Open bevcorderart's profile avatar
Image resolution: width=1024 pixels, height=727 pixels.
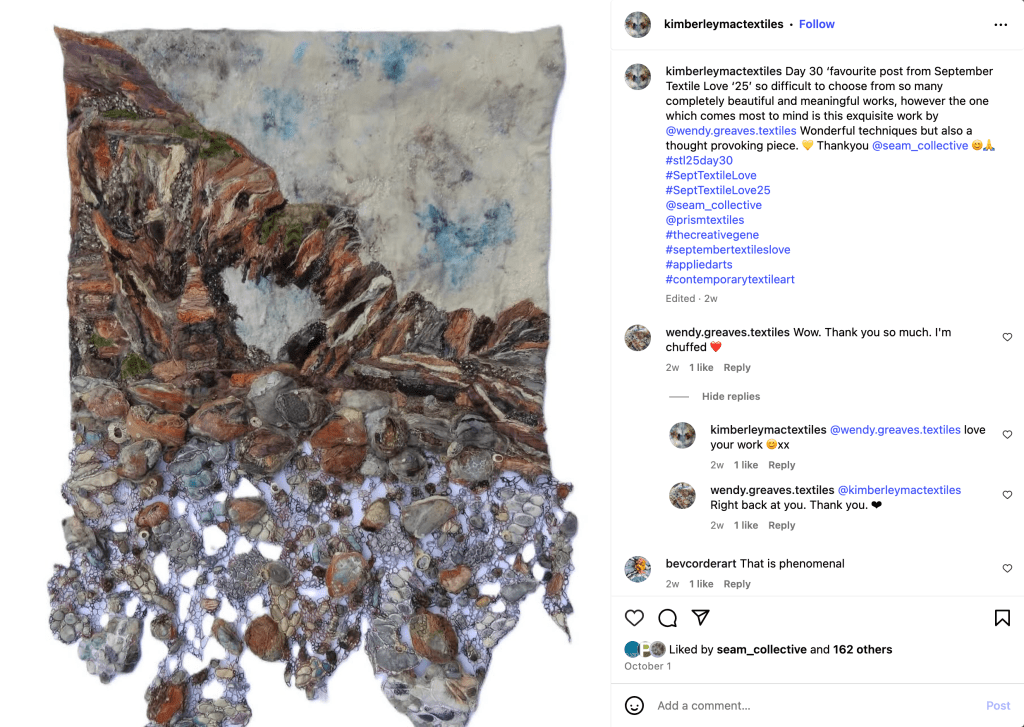637,569
